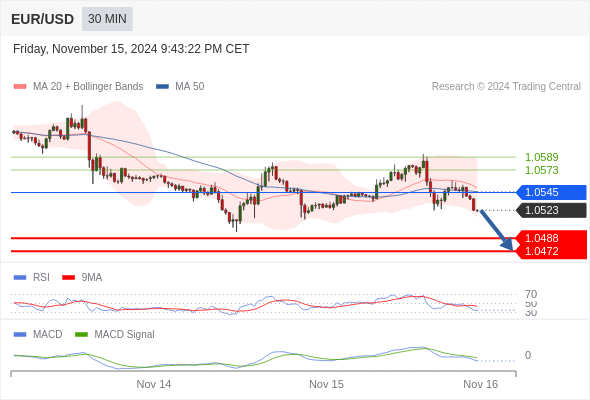This screenshot has height=400, width=590.
Task: Click the RSI legend swatch
Action: click(20, 278)
